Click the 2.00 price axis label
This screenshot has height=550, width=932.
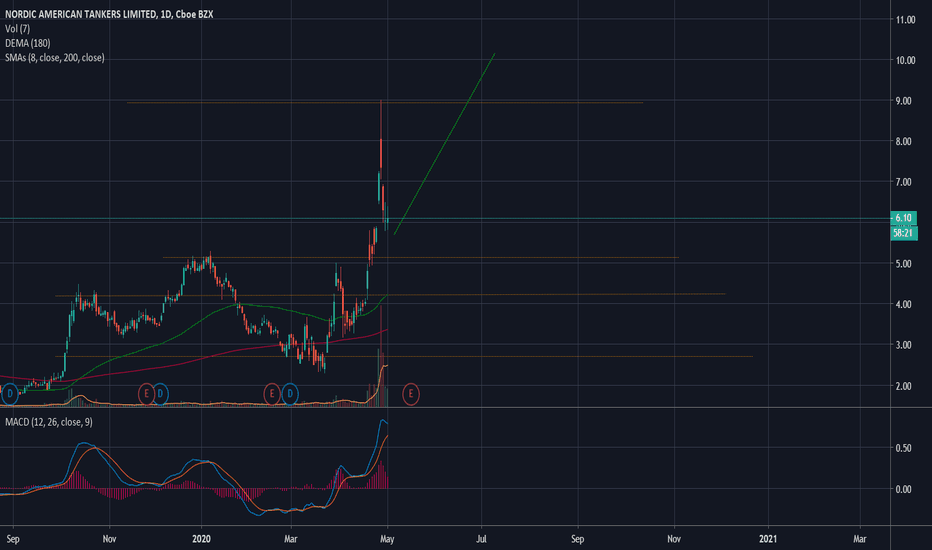[903, 386]
